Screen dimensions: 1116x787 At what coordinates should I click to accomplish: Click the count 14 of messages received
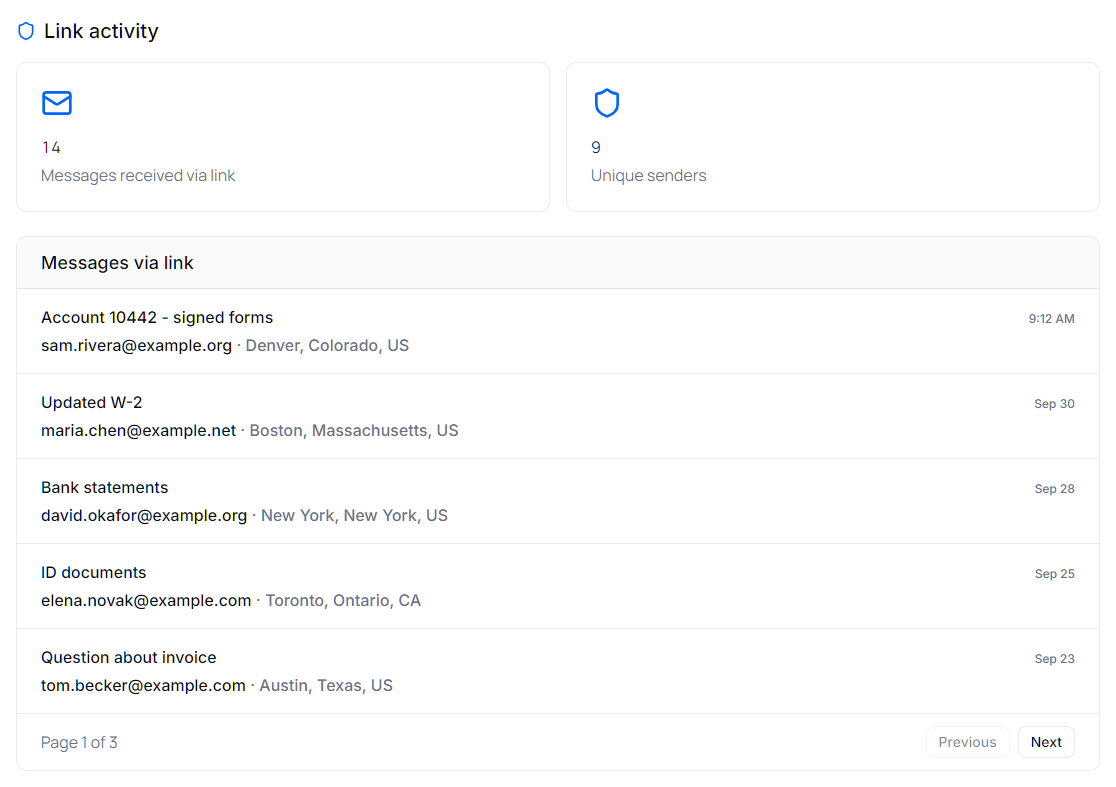pos(51,148)
